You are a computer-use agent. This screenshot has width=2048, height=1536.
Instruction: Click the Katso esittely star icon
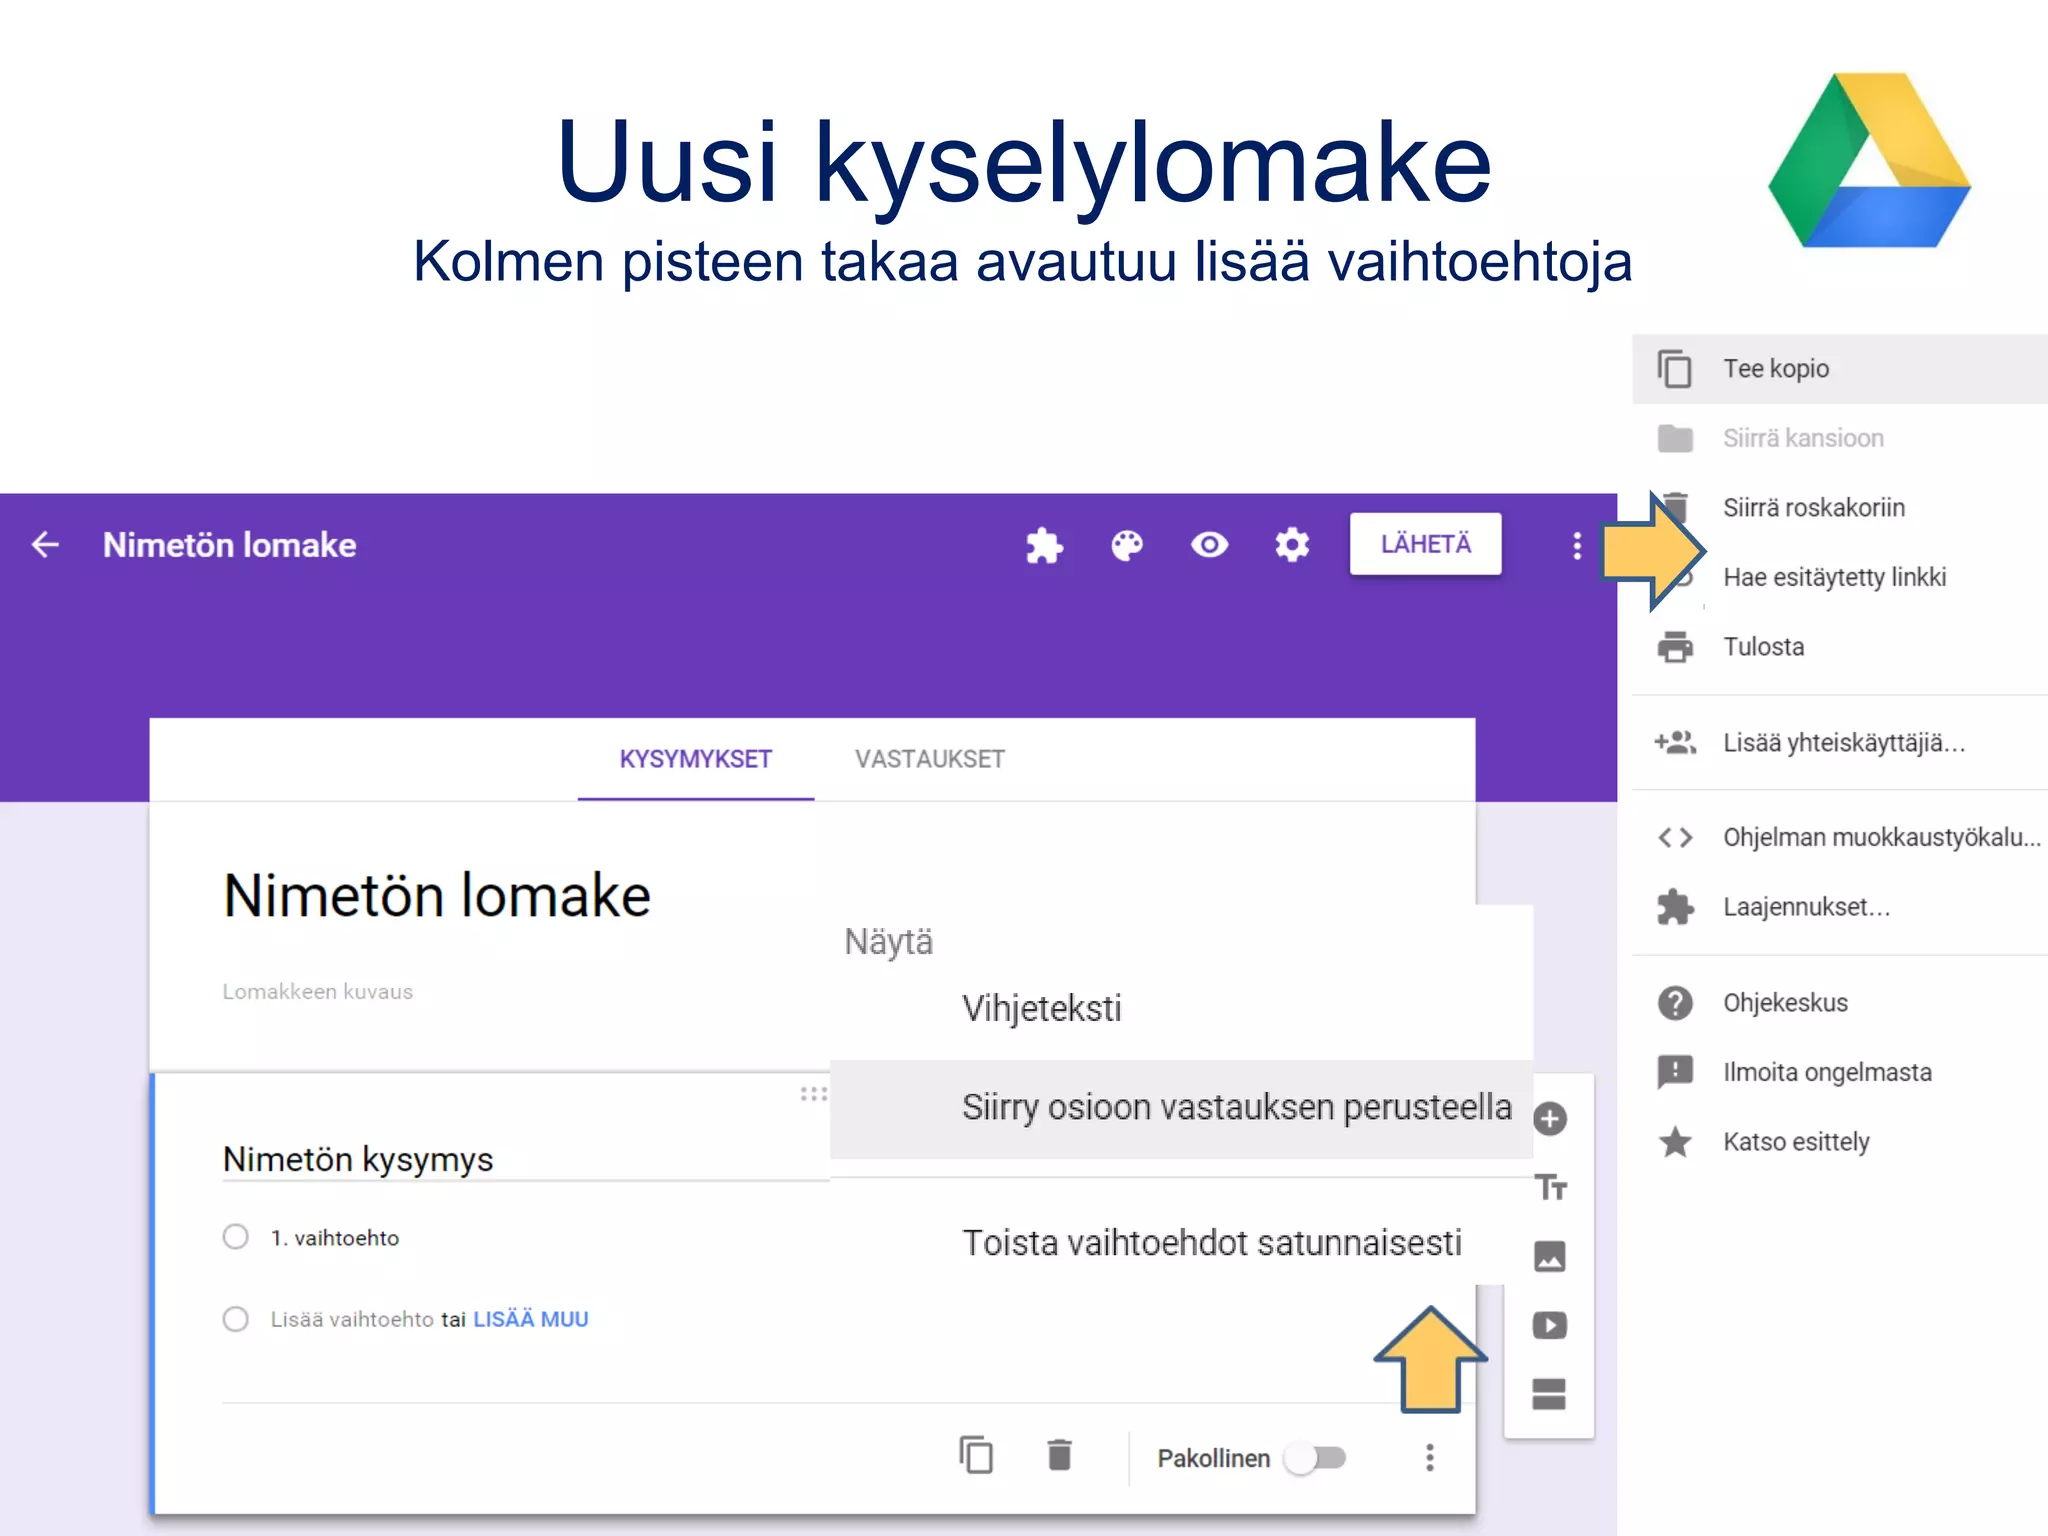coord(1675,1141)
